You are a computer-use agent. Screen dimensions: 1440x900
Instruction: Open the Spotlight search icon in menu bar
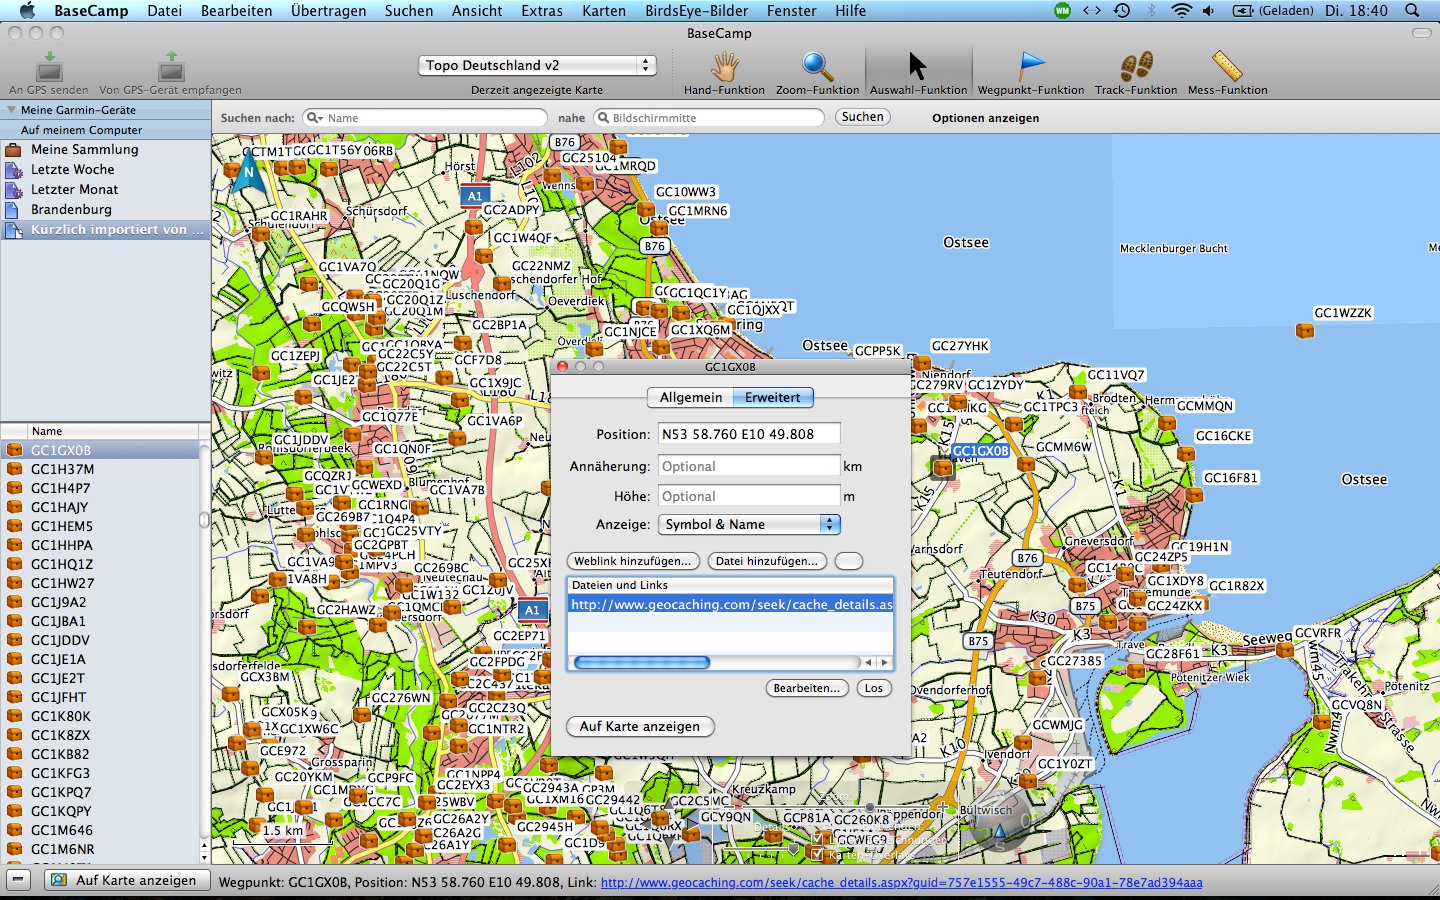click(1412, 11)
